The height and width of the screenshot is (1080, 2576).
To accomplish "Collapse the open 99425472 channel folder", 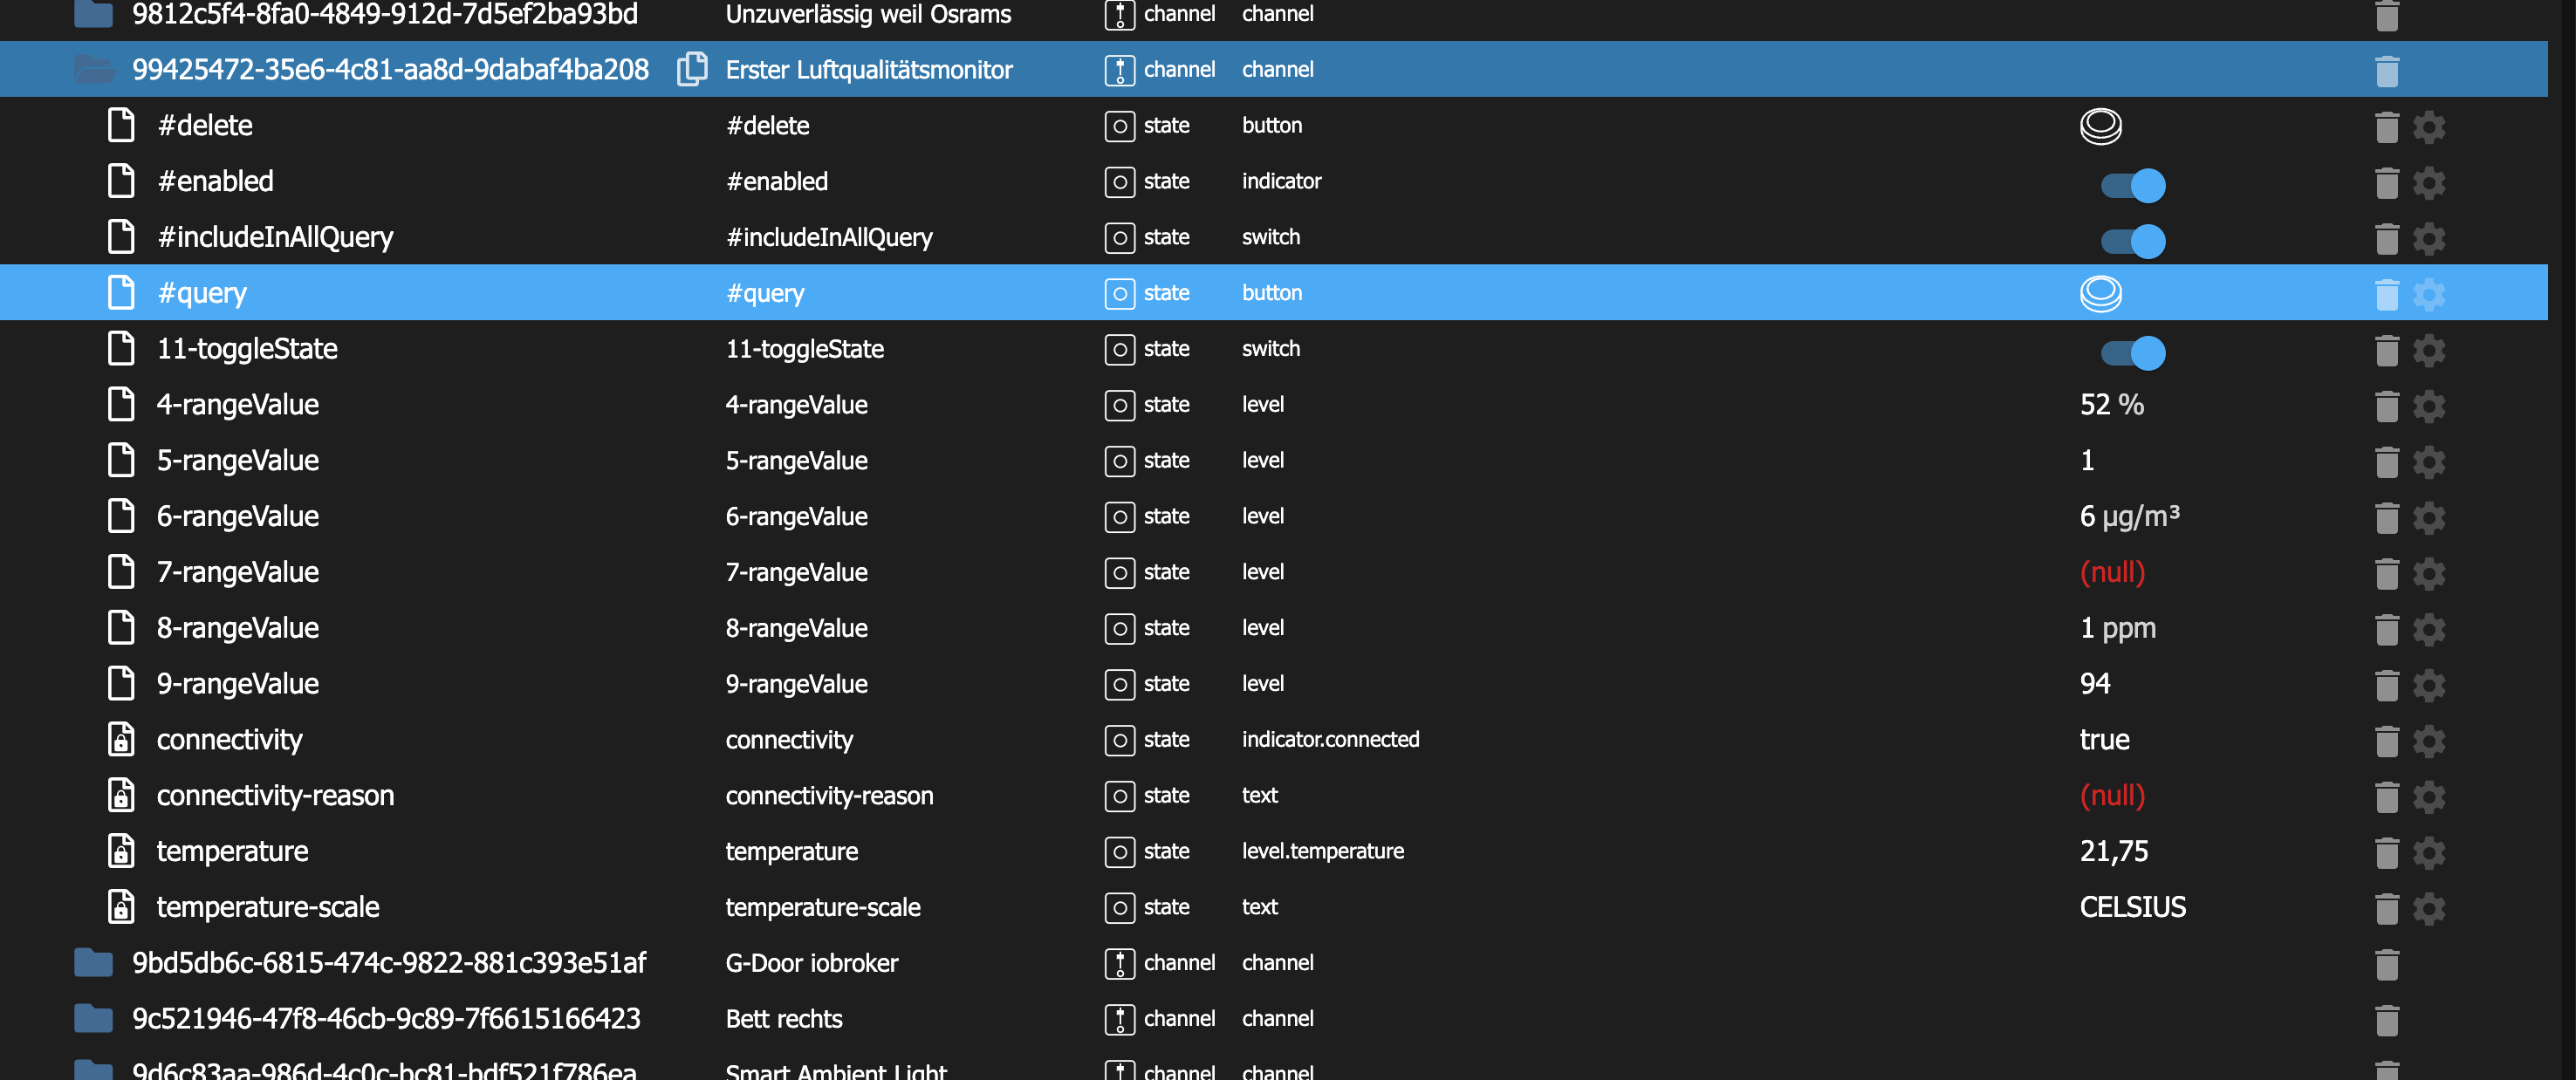I will coord(94,69).
